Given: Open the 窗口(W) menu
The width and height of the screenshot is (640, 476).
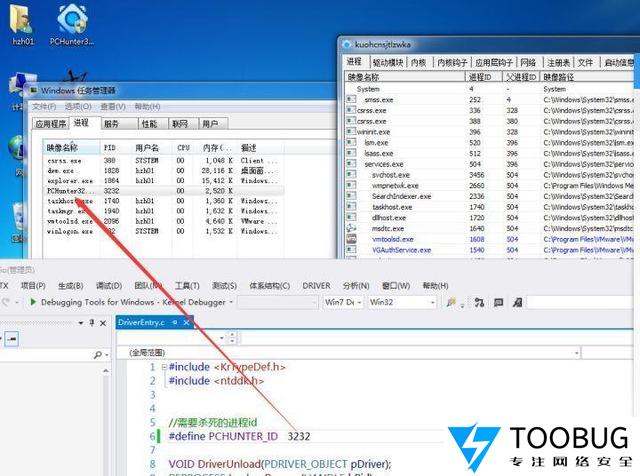Looking at the screenshot, I should point(396,286).
